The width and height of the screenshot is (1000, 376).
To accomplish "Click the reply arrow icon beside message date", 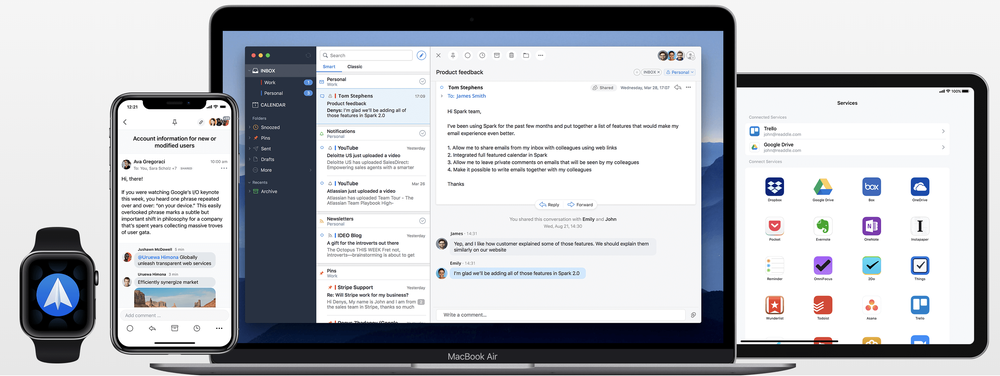I will point(678,87).
